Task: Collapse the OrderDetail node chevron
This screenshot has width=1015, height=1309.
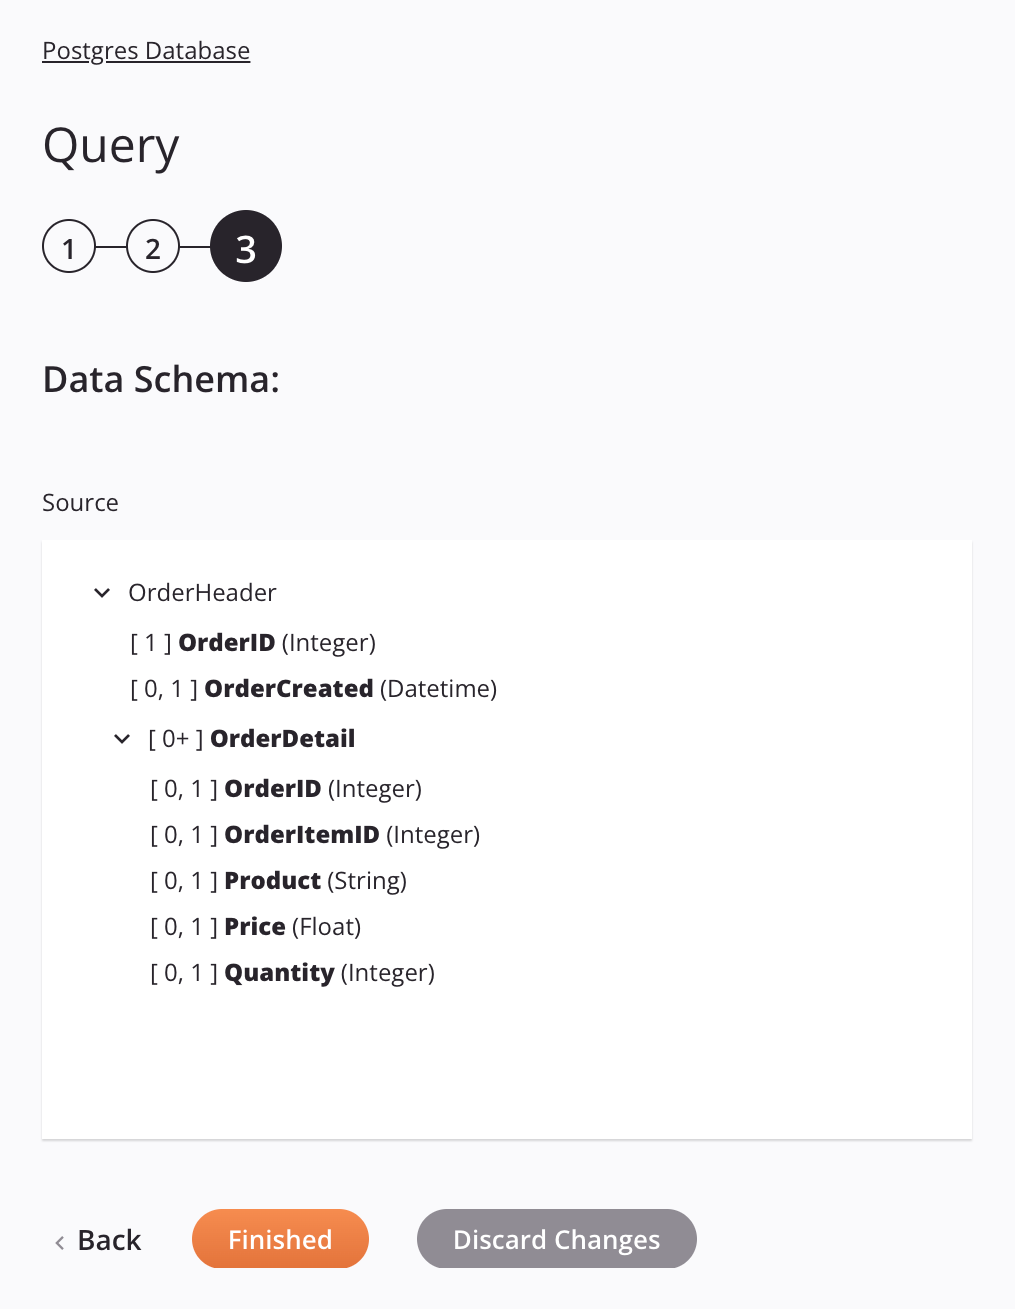Action: pyautogui.click(x=121, y=738)
